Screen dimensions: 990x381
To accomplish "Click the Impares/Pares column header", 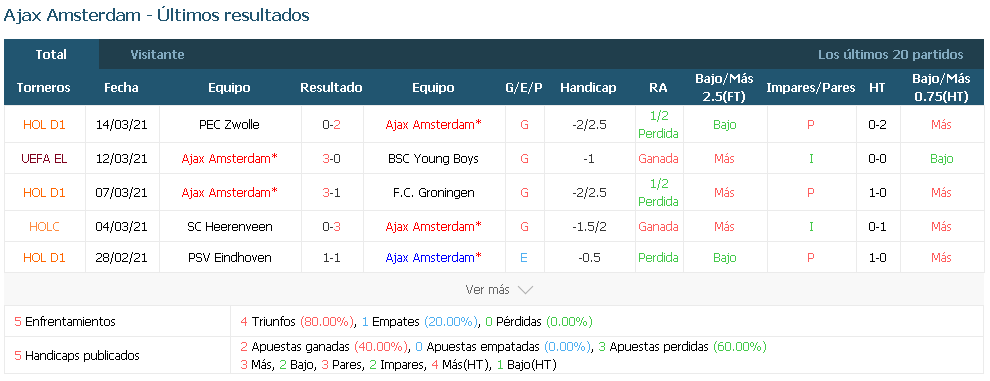I will click(x=811, y=88).
